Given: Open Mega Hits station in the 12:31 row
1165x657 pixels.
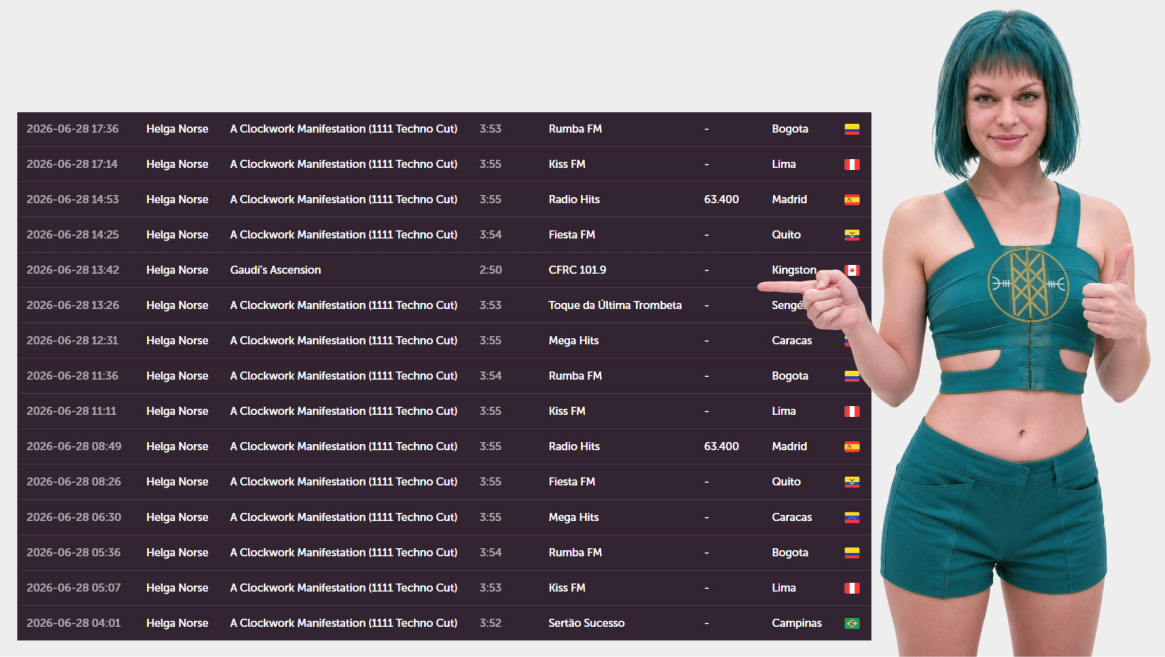Looking at the screenshot, I should (x=573, y=340).
